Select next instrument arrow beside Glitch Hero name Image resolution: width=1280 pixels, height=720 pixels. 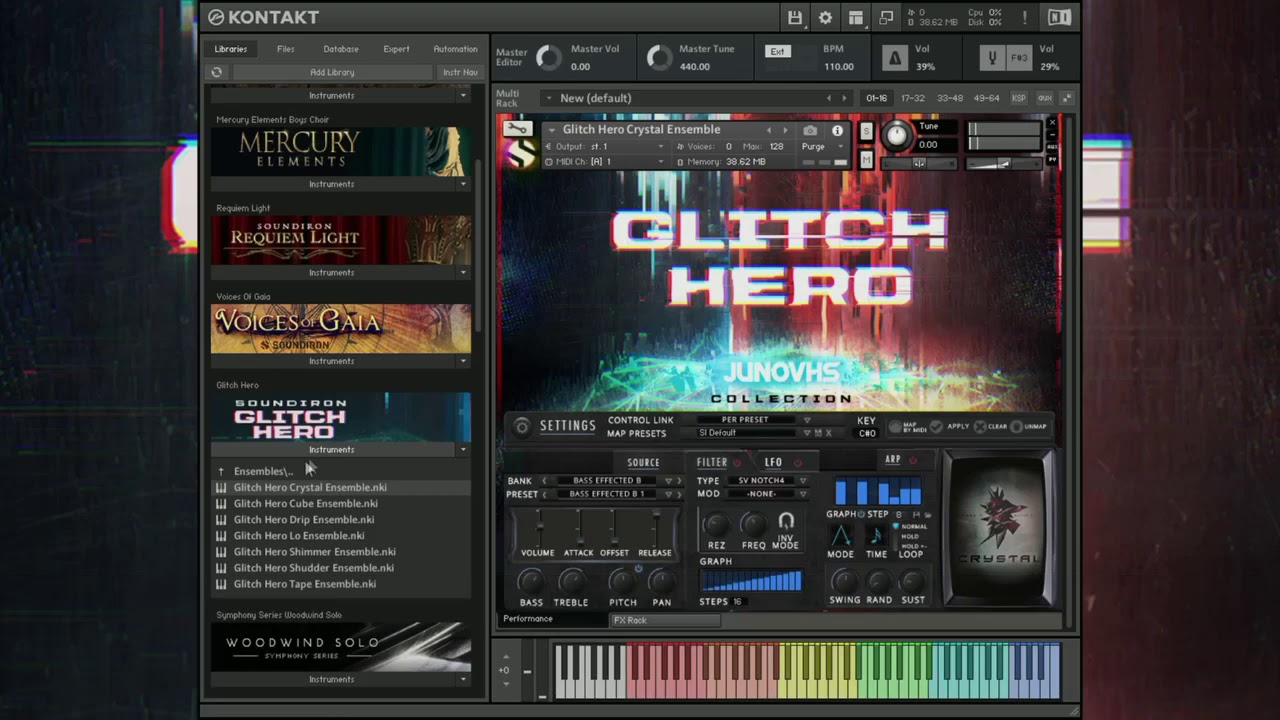(786, 130)
